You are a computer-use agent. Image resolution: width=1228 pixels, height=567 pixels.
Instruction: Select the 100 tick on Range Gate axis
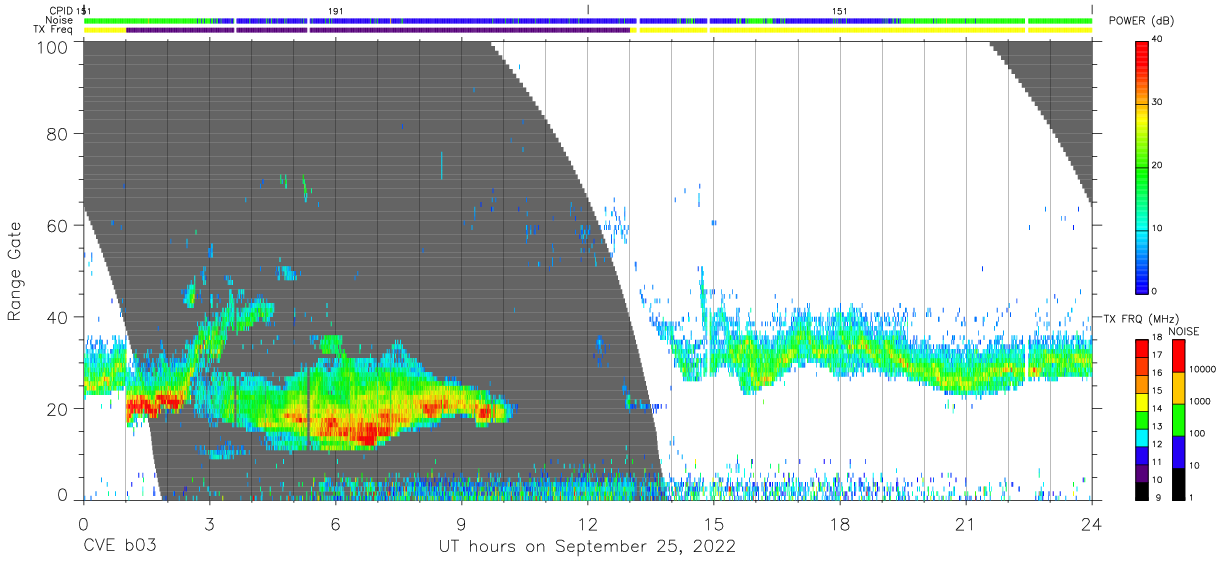click(x=52, y=47)
